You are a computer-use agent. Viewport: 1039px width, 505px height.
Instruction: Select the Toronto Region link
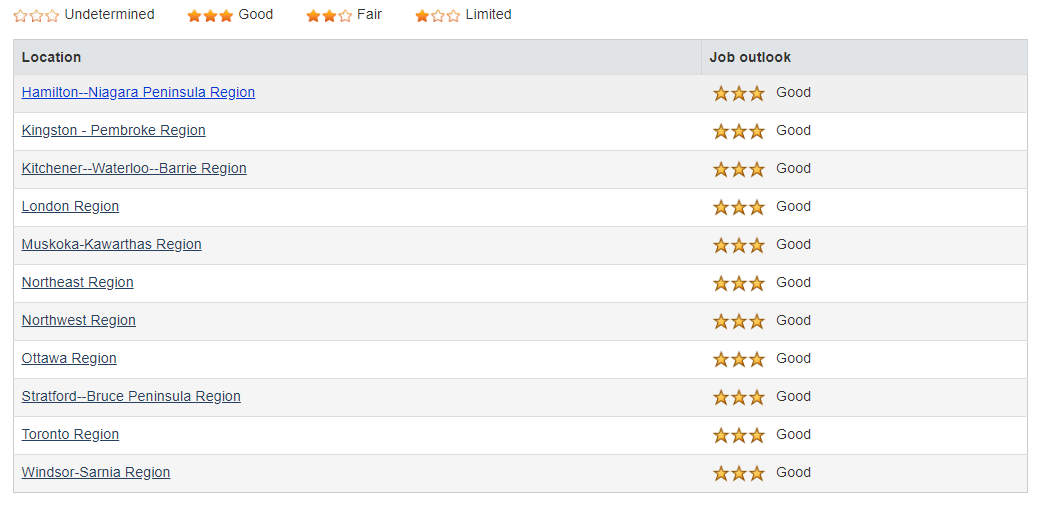click(70, 434)
